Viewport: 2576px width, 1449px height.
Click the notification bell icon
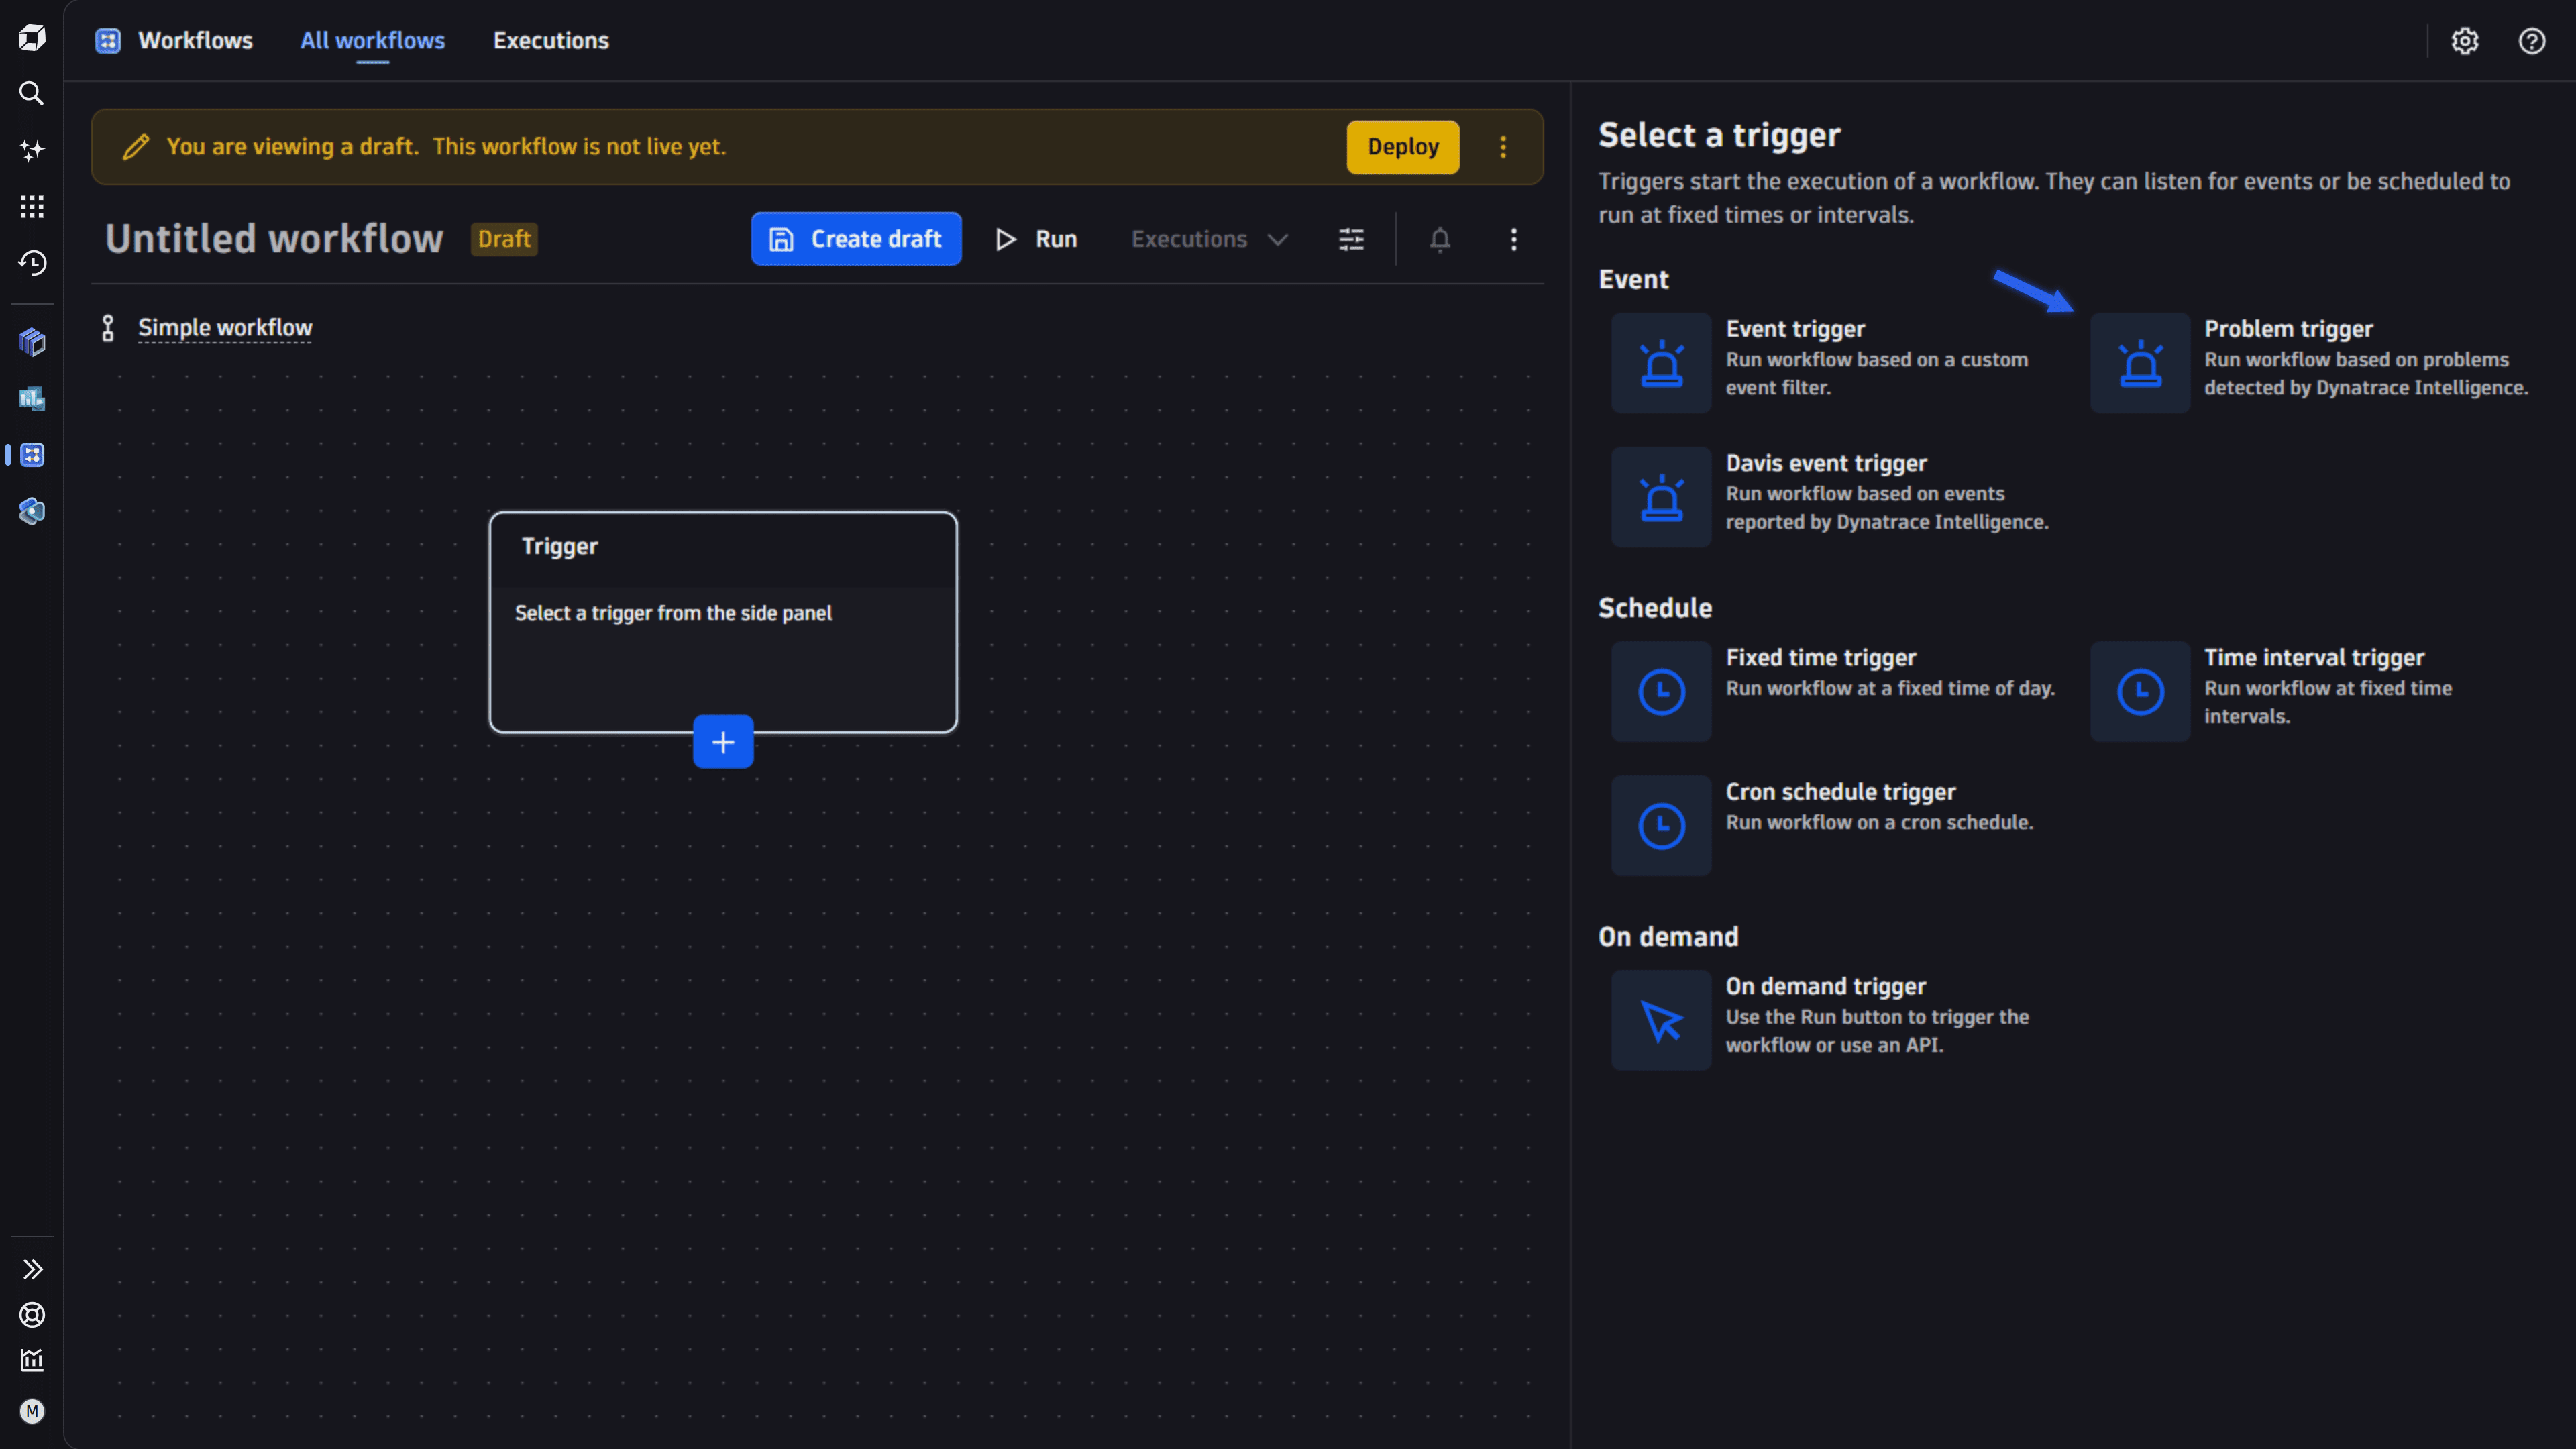coord(1440,239)
